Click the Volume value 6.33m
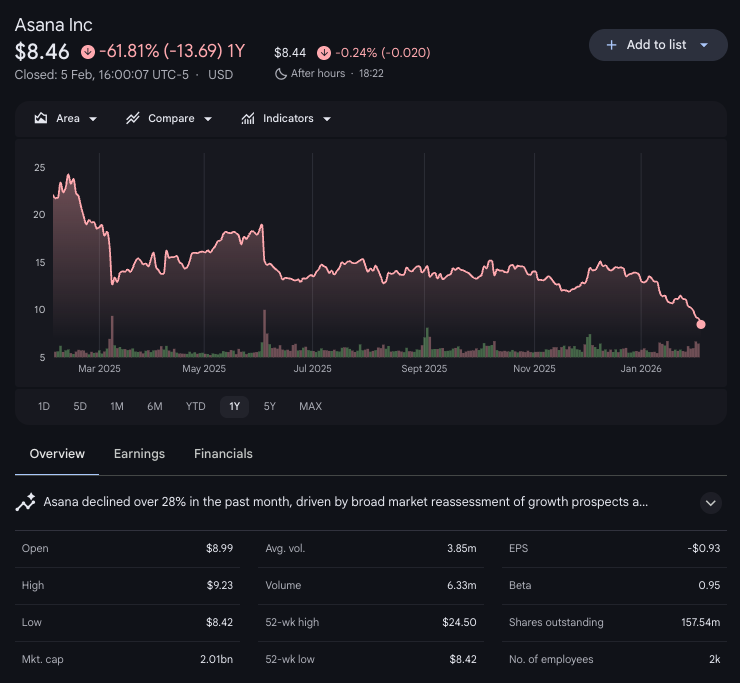This screenshot has width=740, height=683. (462, 585)
